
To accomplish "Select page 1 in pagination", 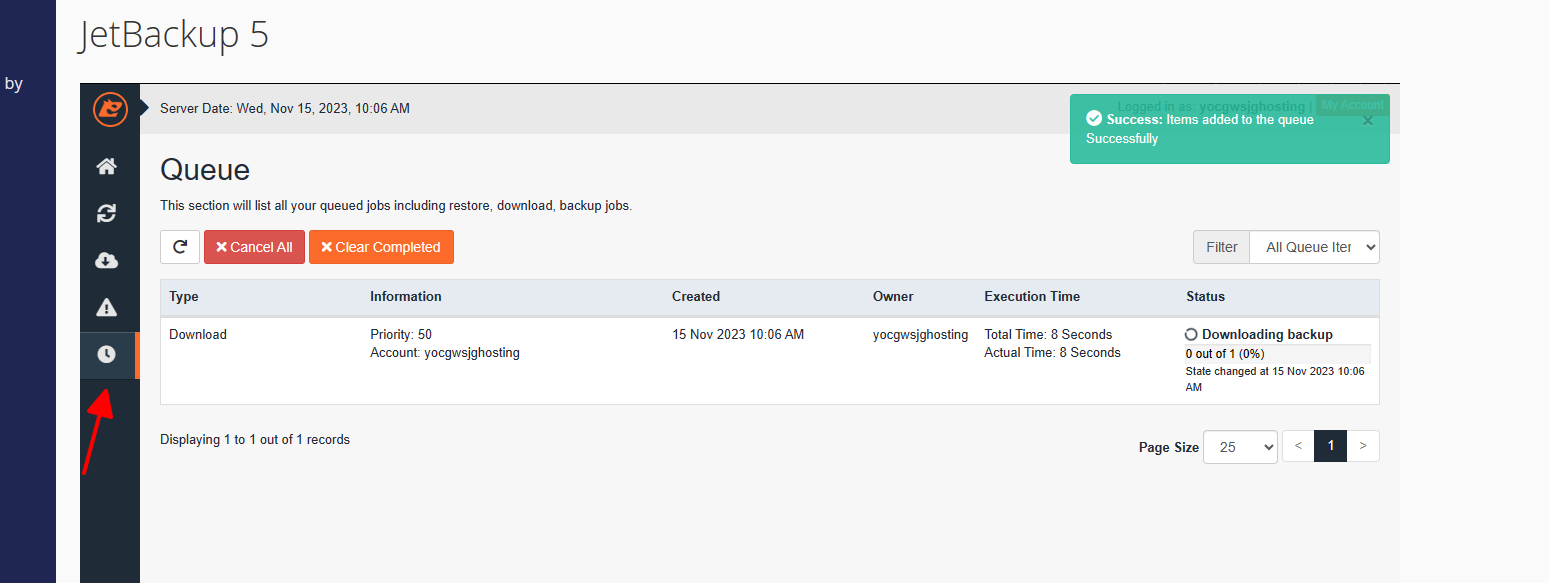I will 1330,446.
